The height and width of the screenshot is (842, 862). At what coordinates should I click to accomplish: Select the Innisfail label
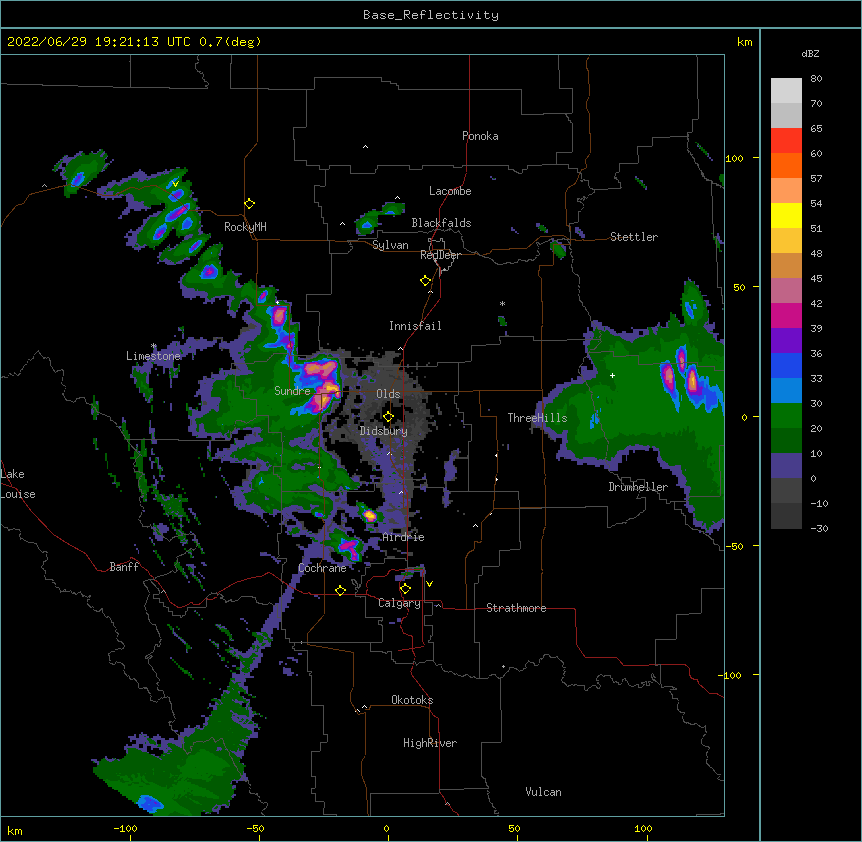(x=415, y=326)
